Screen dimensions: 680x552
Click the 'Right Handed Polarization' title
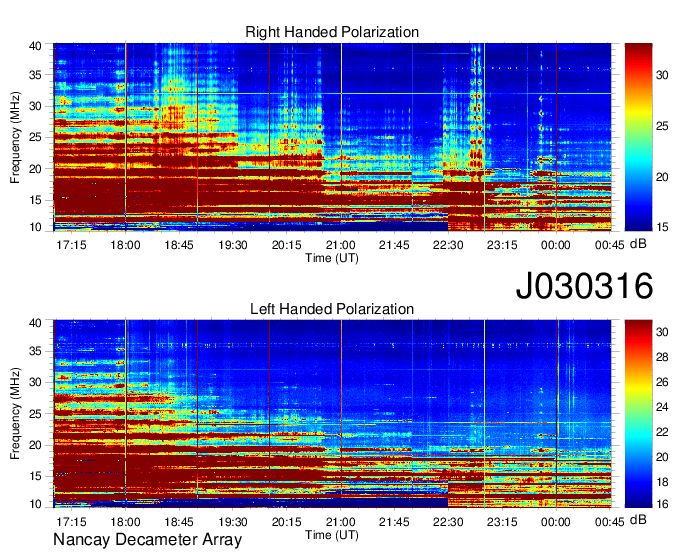point(332,32)
